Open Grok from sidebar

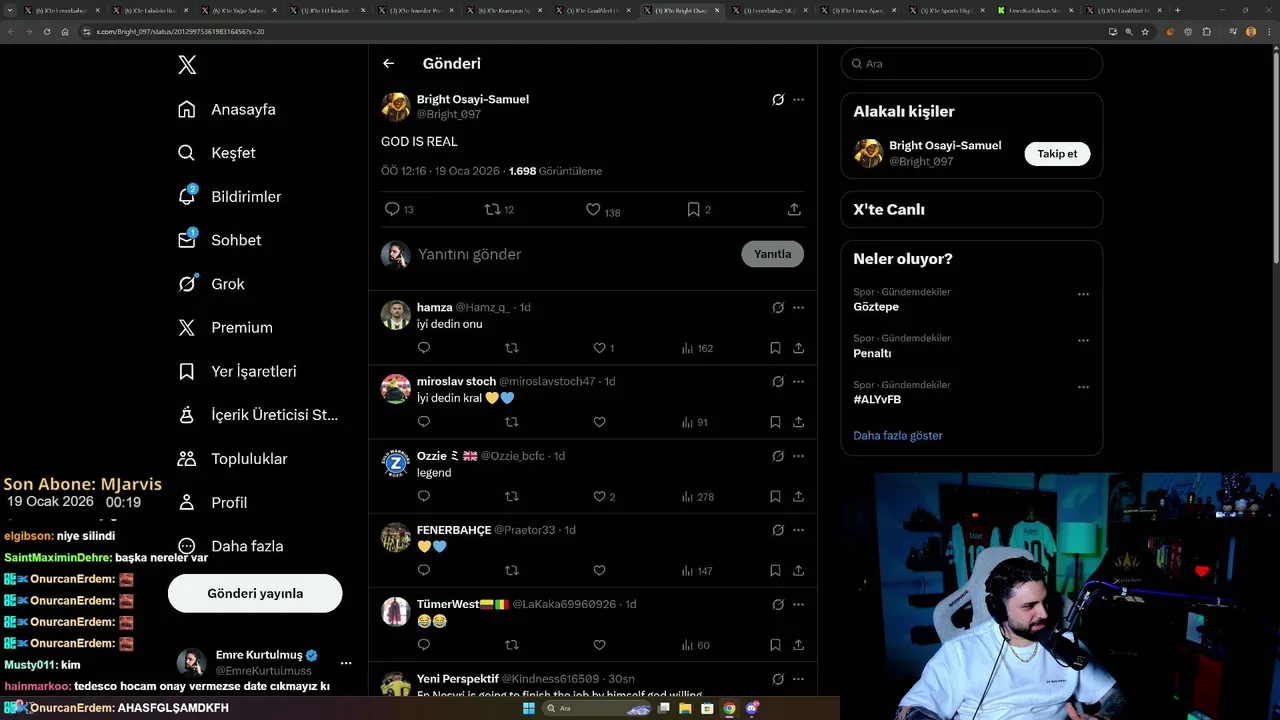point(211,284)
